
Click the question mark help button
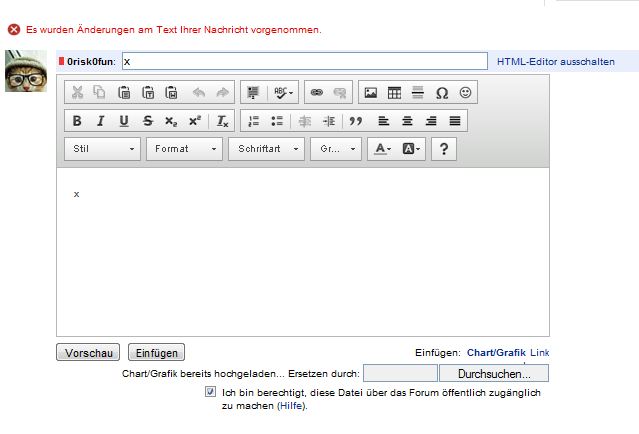444,149
